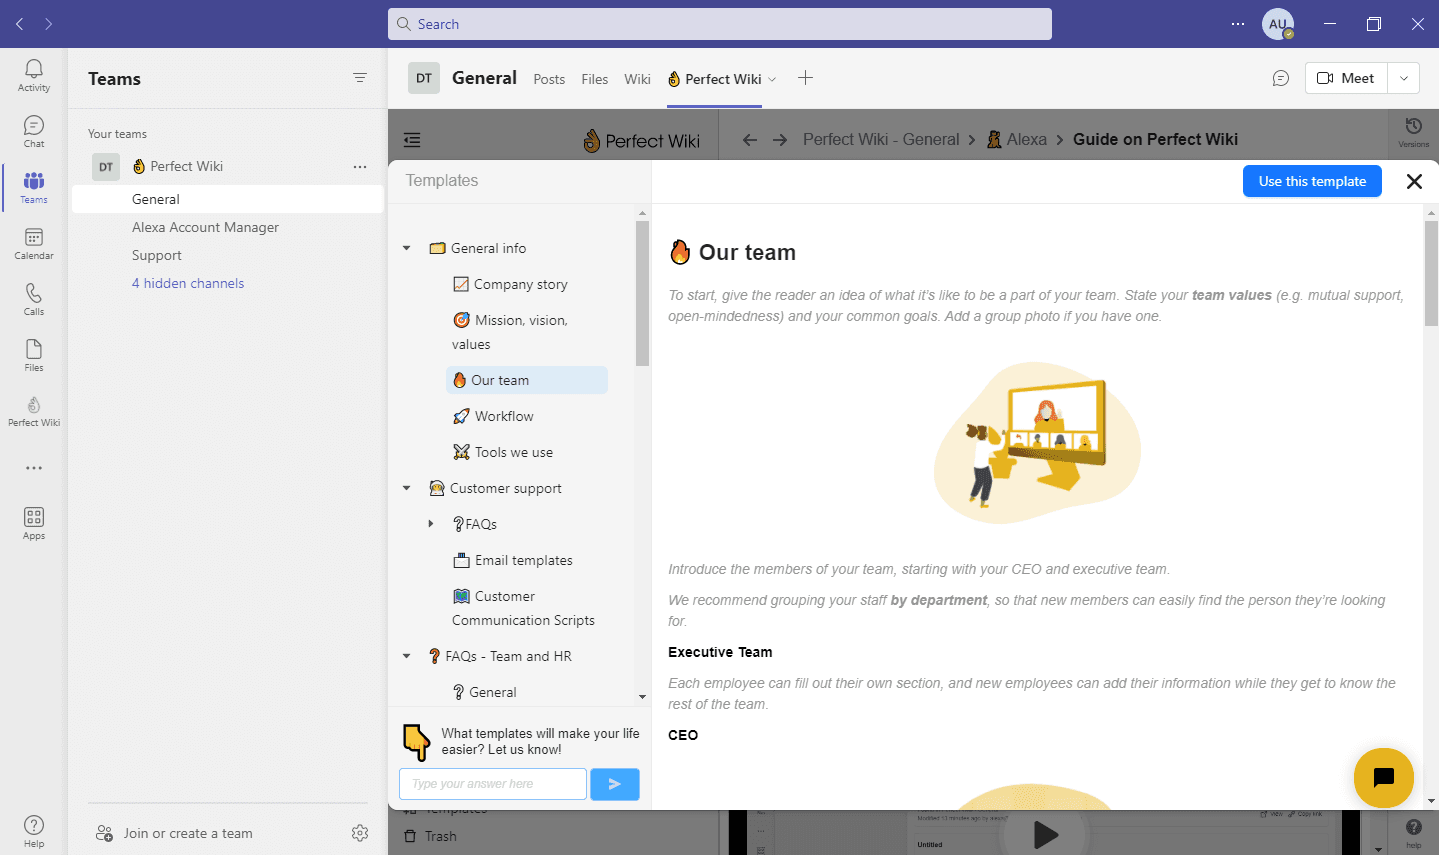Start a meeting with Meet button

pyautogui.click(x=1346, y=78)
